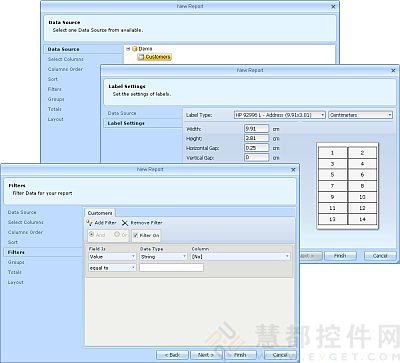This screenshot has width=400, height=363.
Task: Open the Data Type String dropdown
Action: (x=163, y=257)
